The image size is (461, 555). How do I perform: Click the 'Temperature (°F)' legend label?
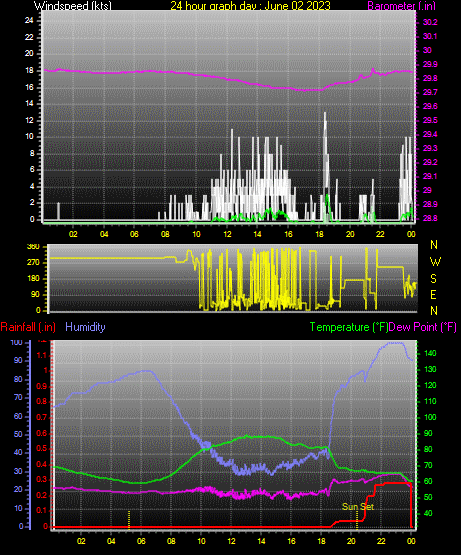point(349,327)
